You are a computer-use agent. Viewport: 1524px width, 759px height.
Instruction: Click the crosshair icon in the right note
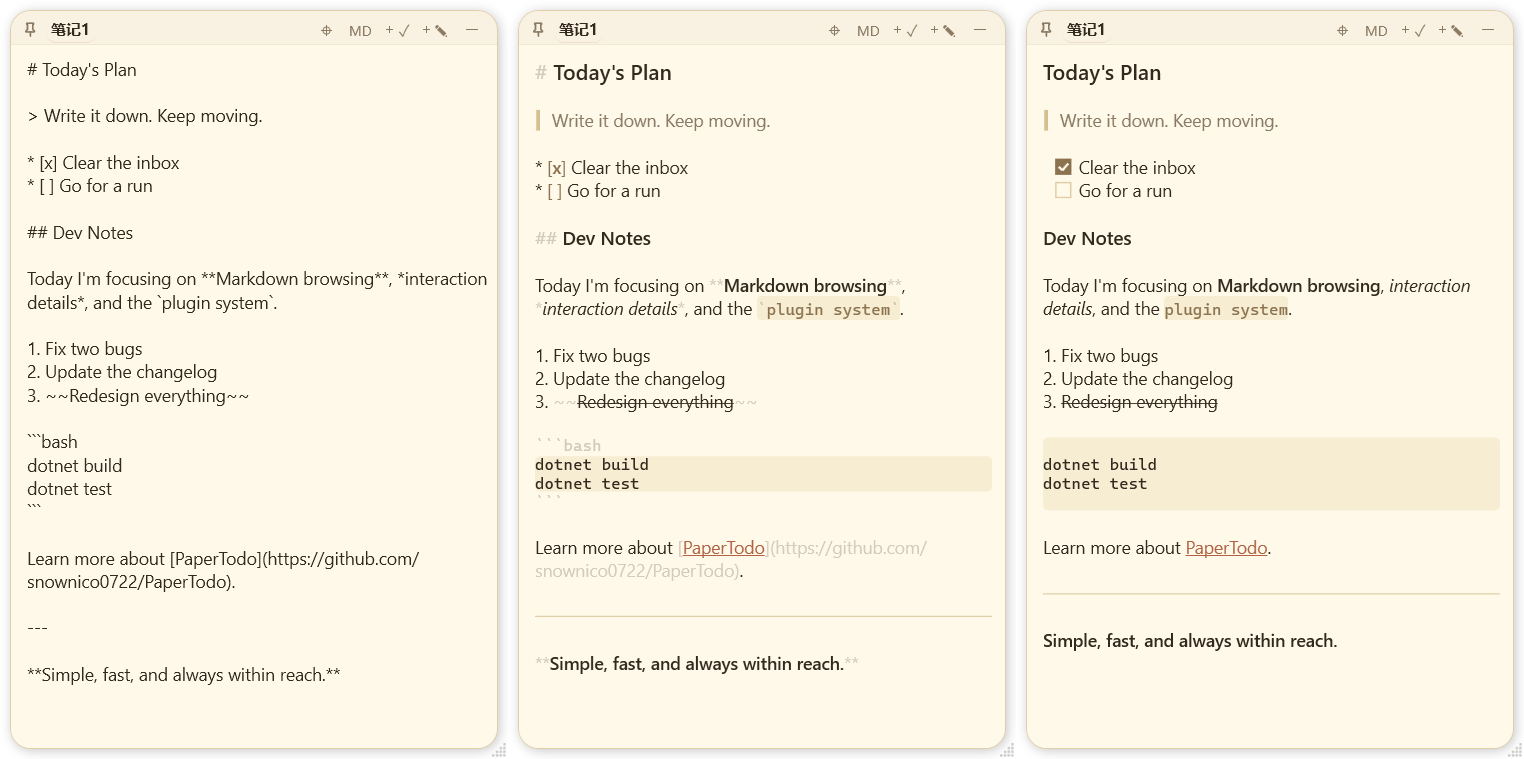point(1342,30)
